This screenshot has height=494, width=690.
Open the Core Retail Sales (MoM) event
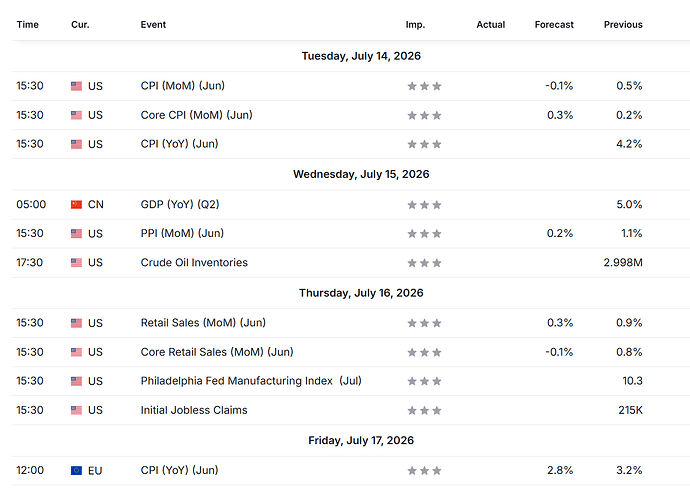click(217, 352)
